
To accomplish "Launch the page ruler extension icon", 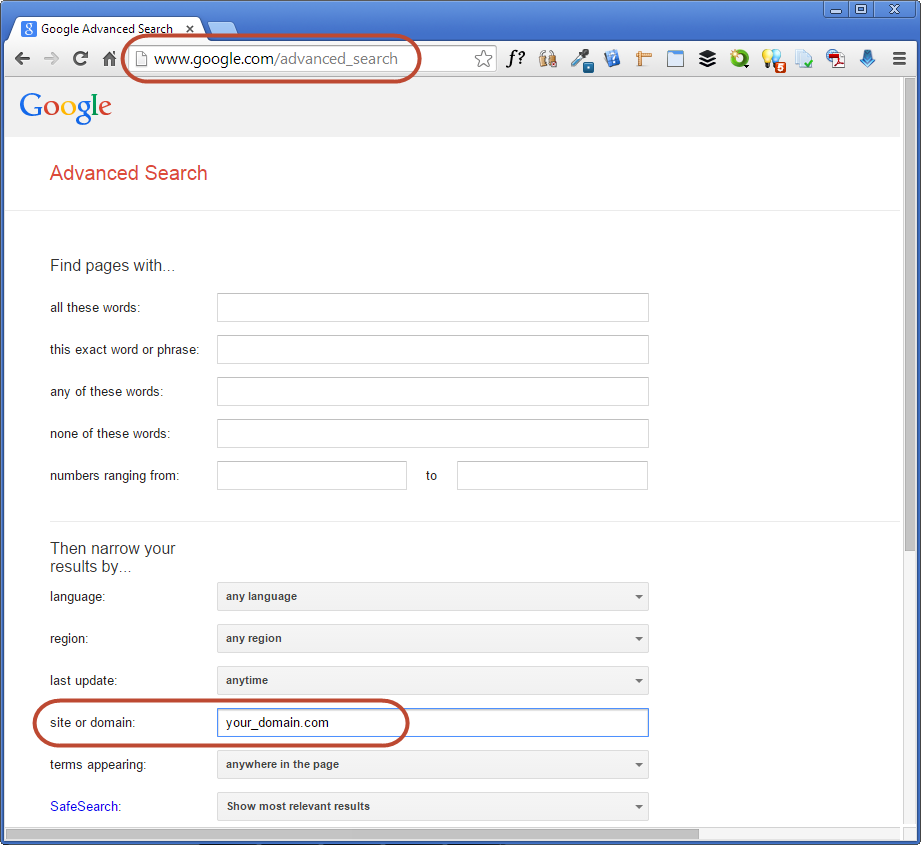I will pos(644,58).
